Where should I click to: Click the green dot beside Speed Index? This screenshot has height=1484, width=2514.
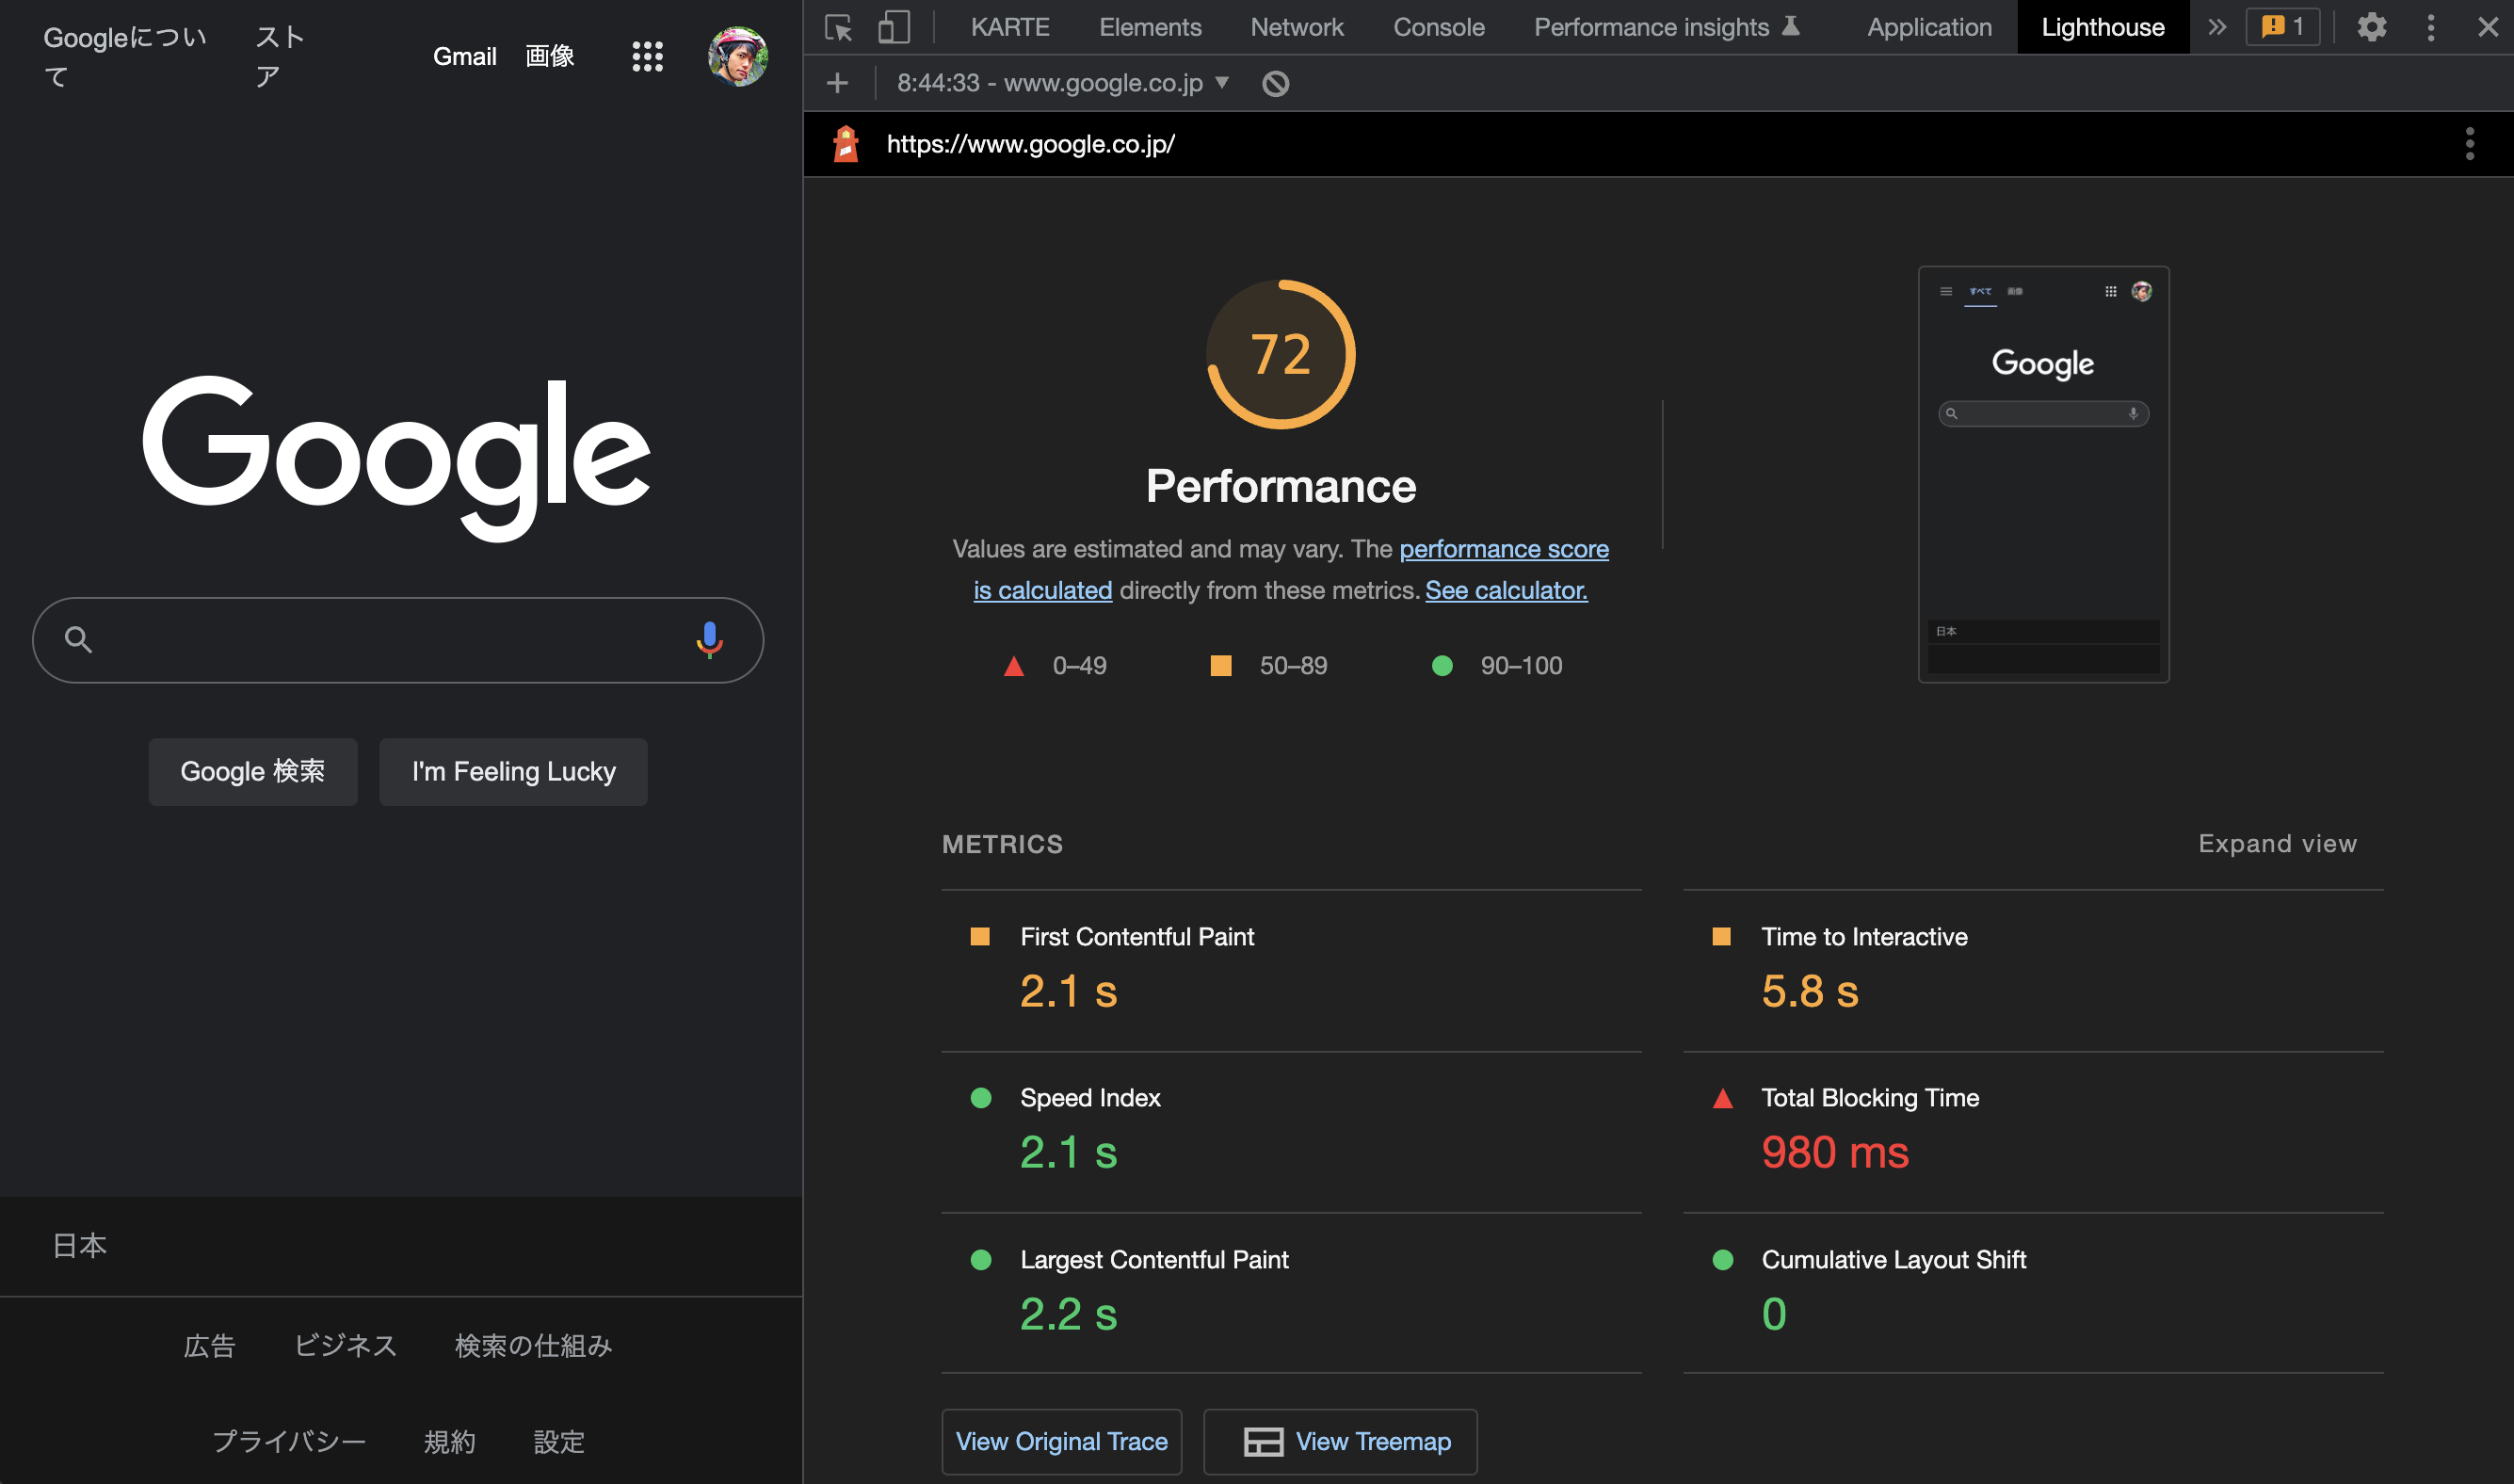point(981,1098)
